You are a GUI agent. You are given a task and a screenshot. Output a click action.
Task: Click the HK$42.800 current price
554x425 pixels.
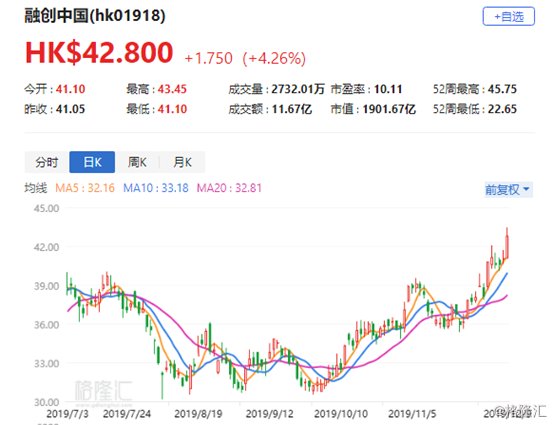click(x=99, y=53)
